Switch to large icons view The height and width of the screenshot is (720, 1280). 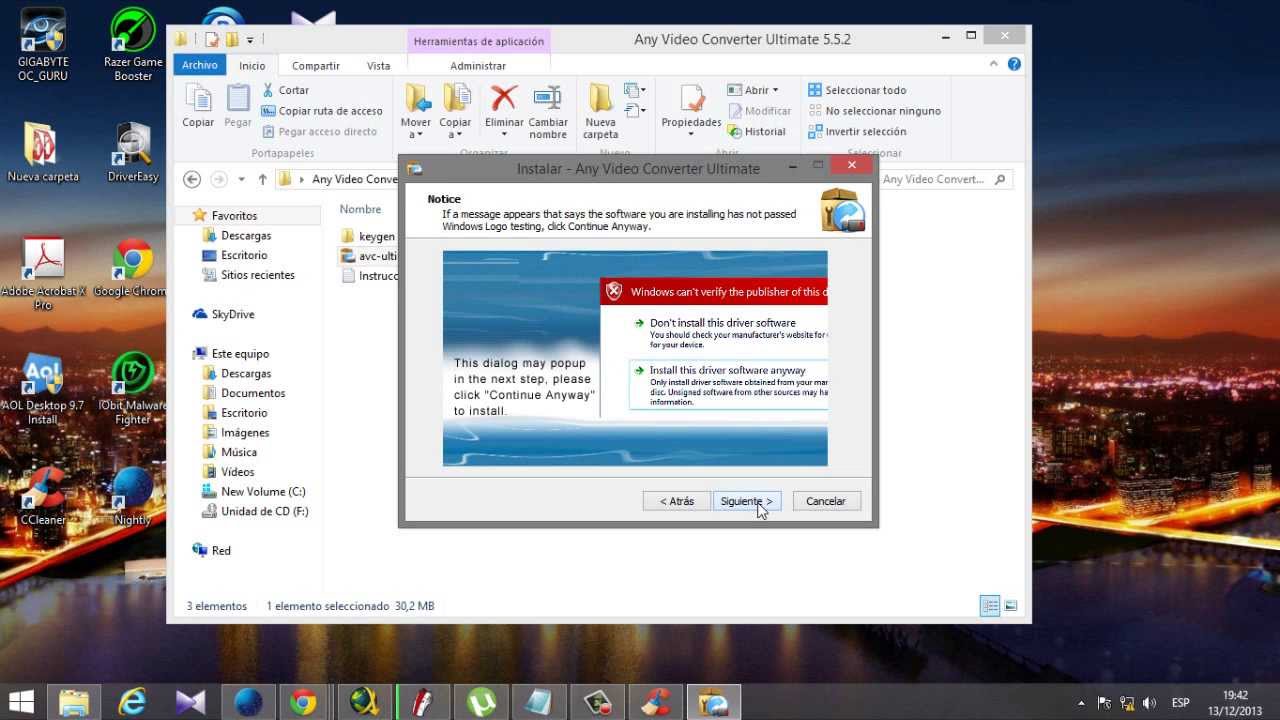[1011, 606]
